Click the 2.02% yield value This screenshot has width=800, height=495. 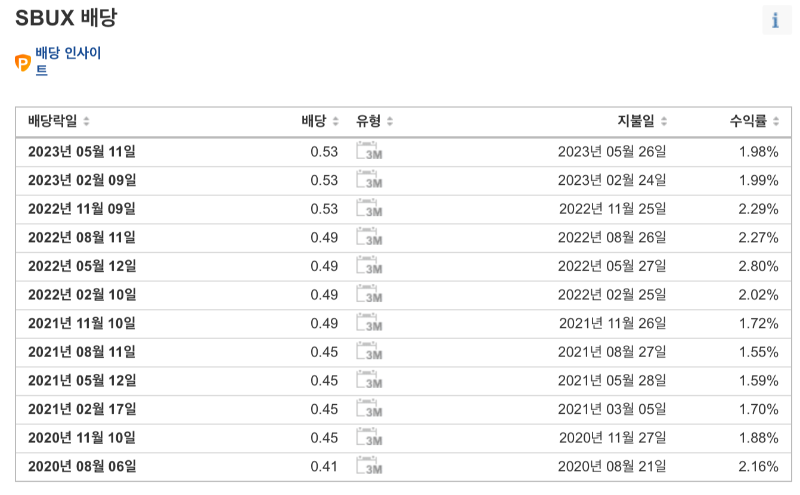759,294
